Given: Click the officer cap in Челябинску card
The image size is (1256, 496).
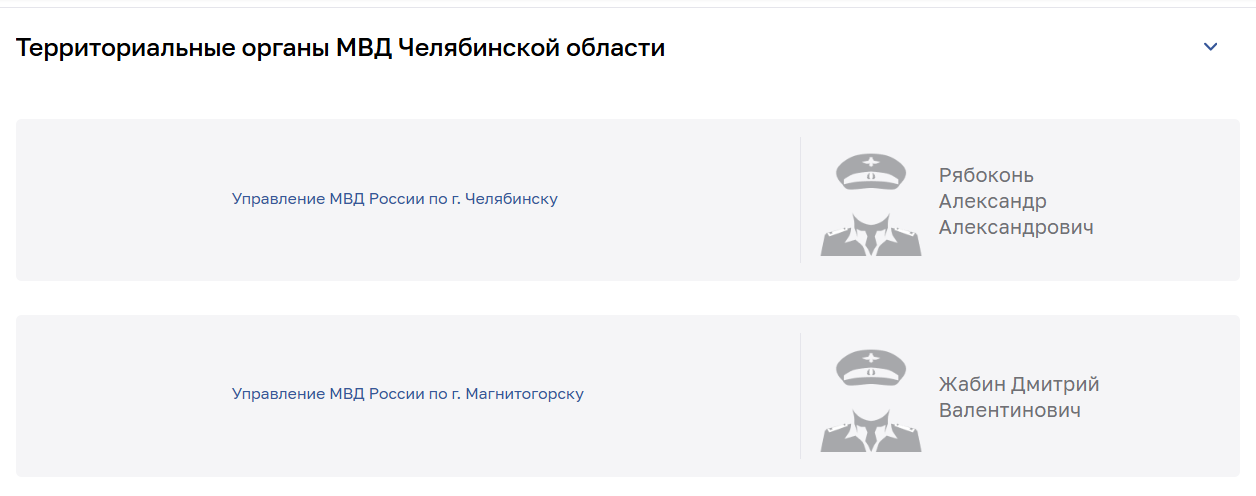Looking at the screenshot, I should click(x=871, y=171).
